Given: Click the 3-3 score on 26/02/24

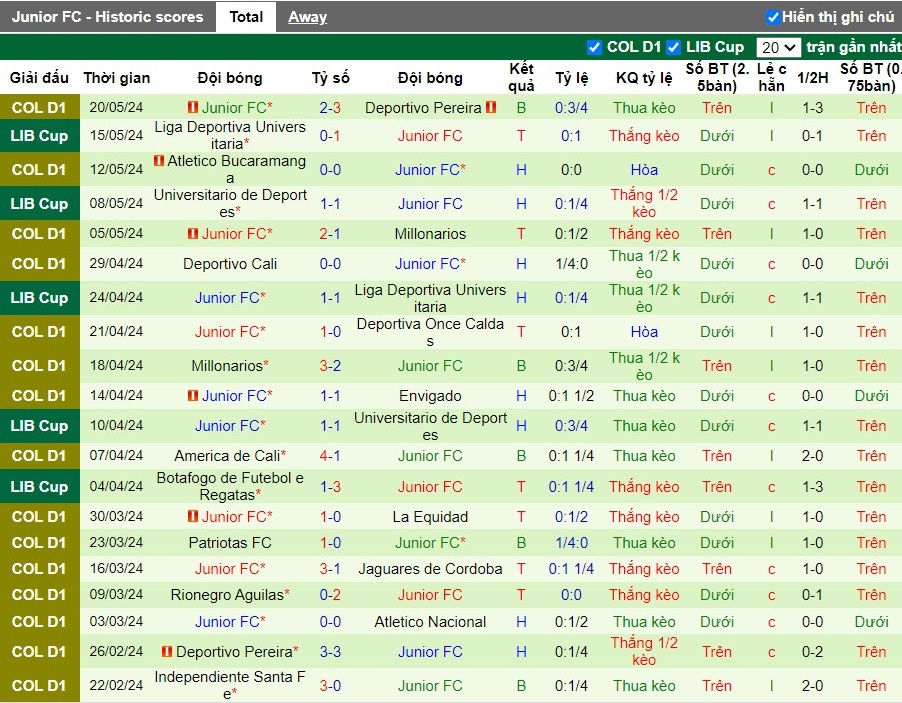Looking at the screenshot, I should click(x=330, y=652).
